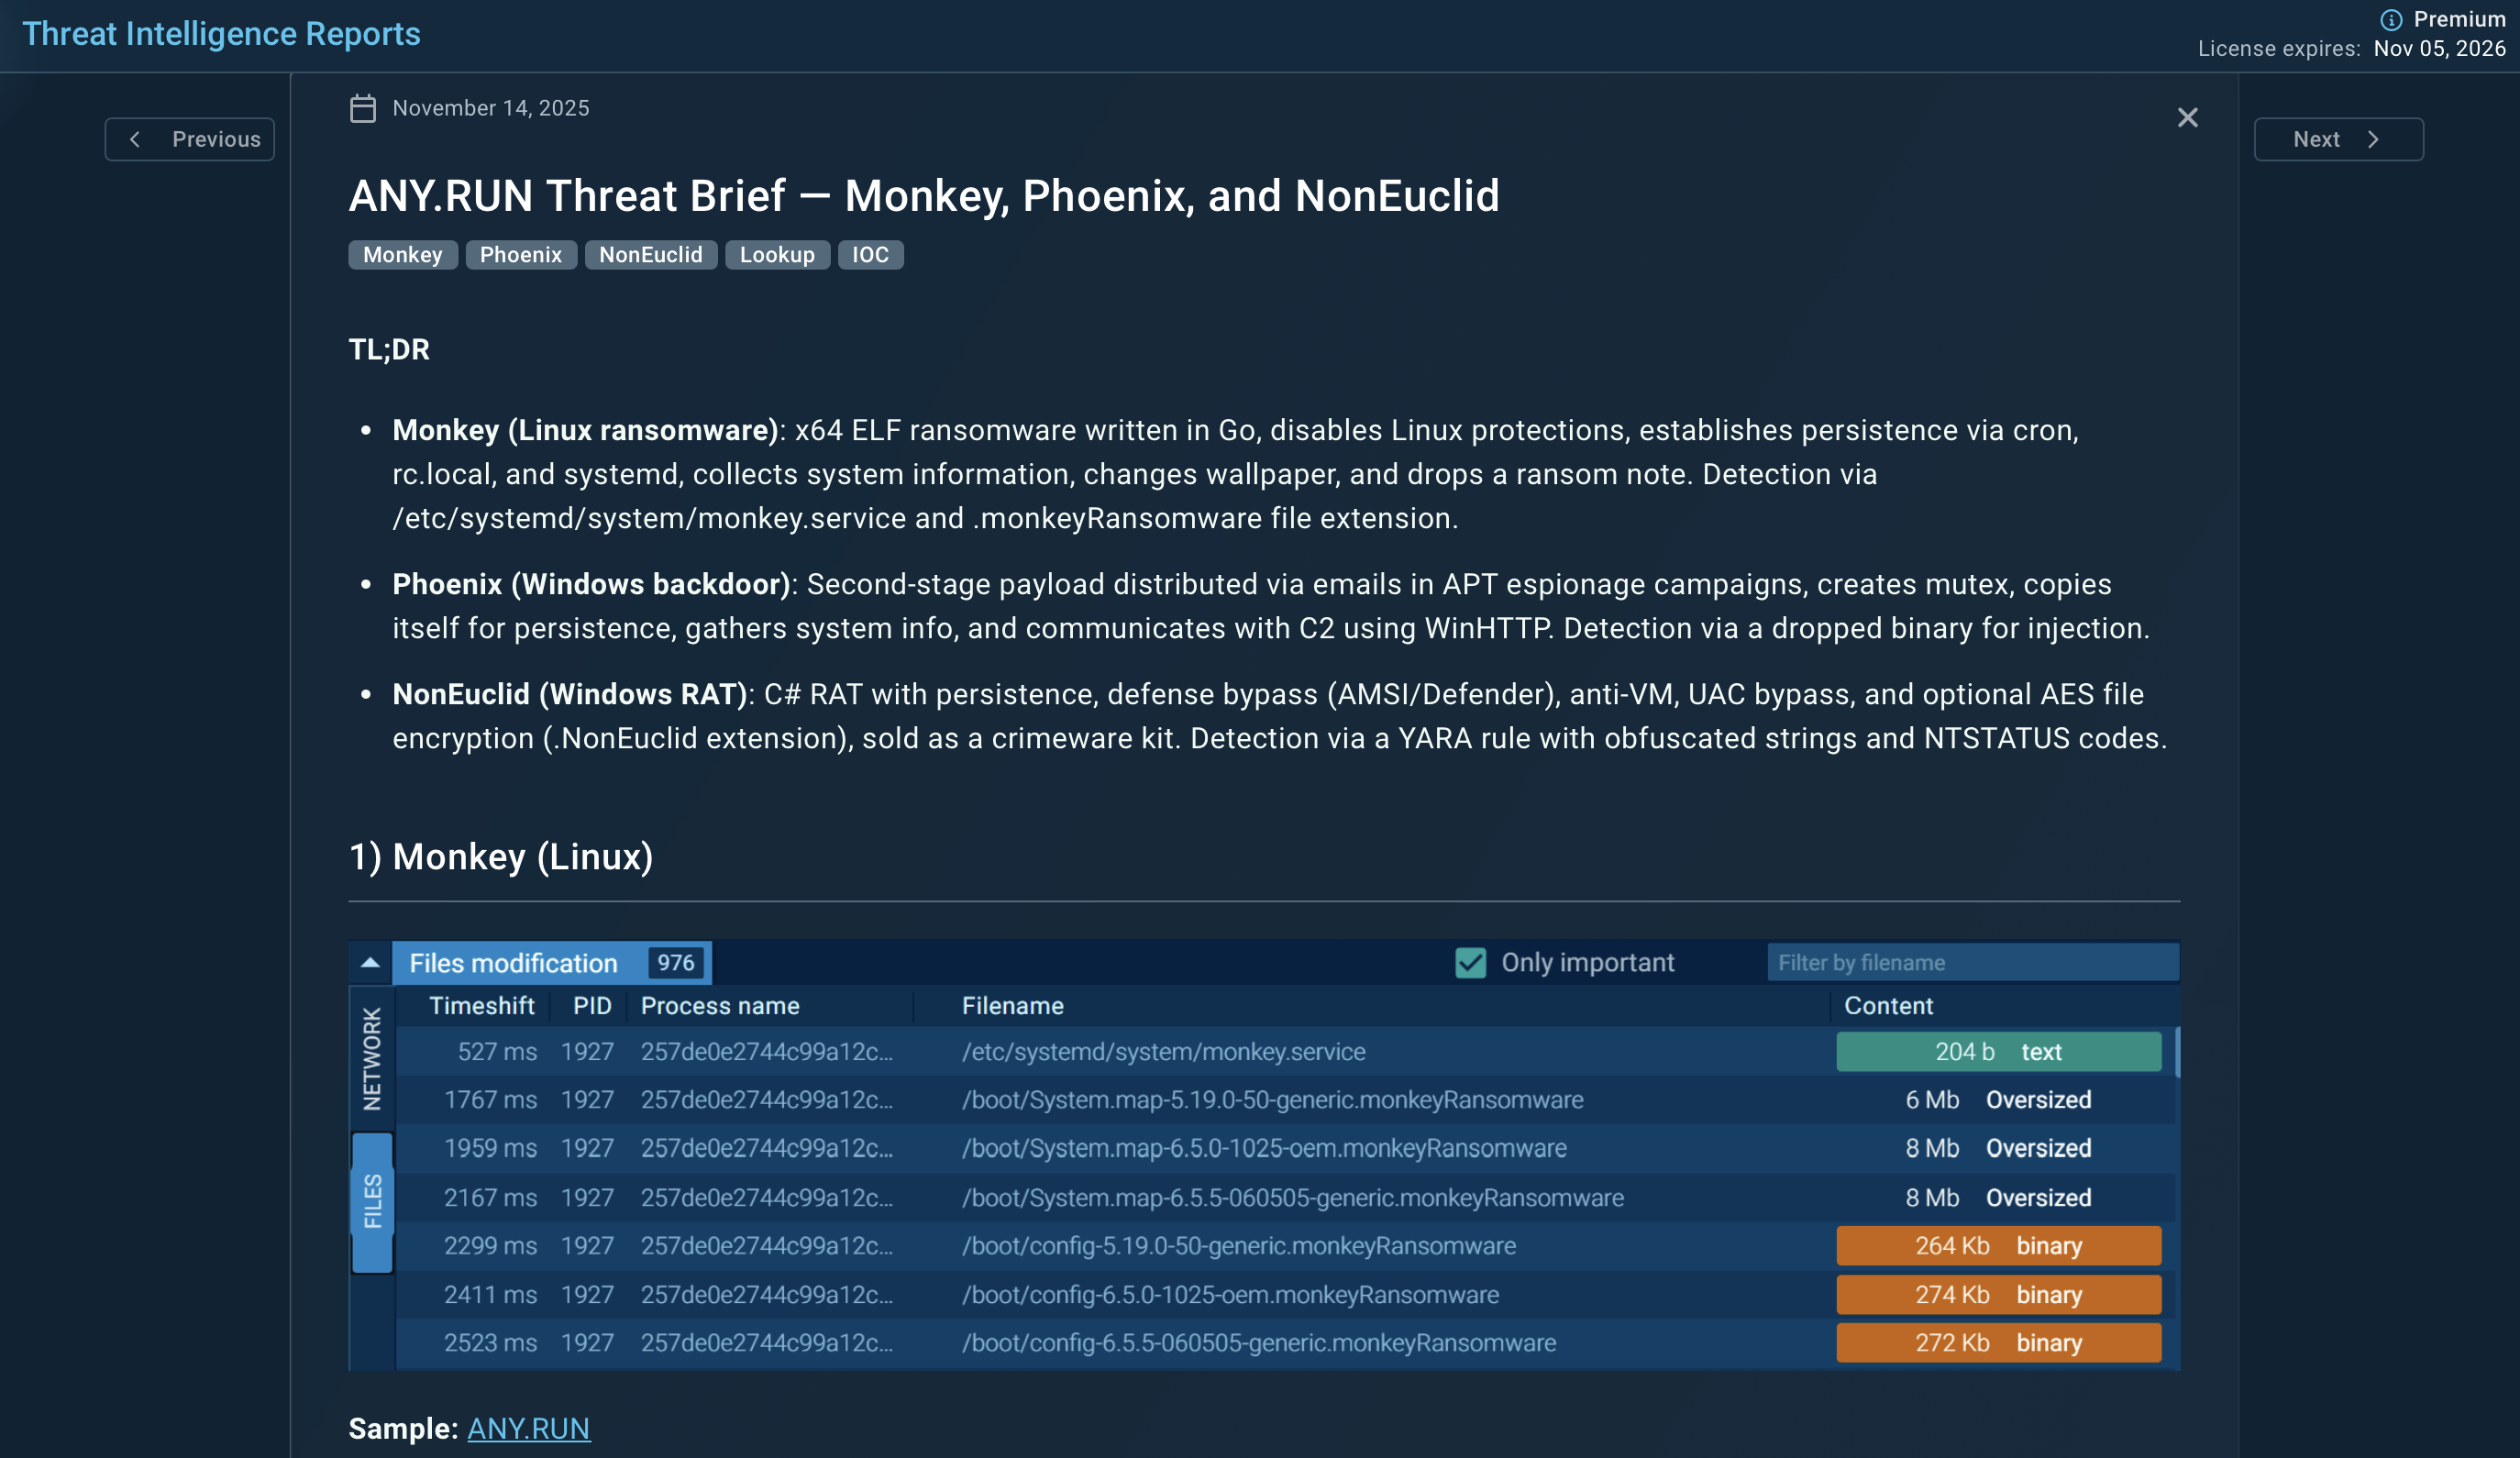The image size is (2520, 1458).
Task: Click the left chevron in Previous
Action: tap(135, 139)
